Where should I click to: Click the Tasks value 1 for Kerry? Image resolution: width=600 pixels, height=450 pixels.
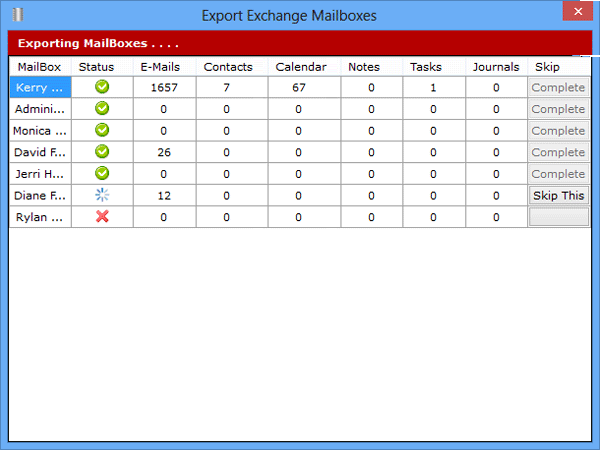pyautogui.click(x=433, y=88)
